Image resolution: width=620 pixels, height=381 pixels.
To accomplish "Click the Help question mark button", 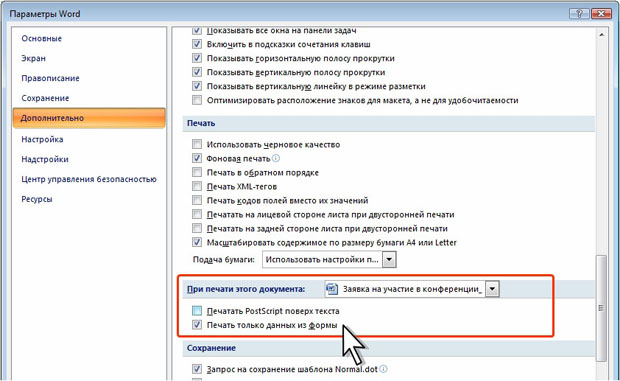I will click(x=578, y=13).
